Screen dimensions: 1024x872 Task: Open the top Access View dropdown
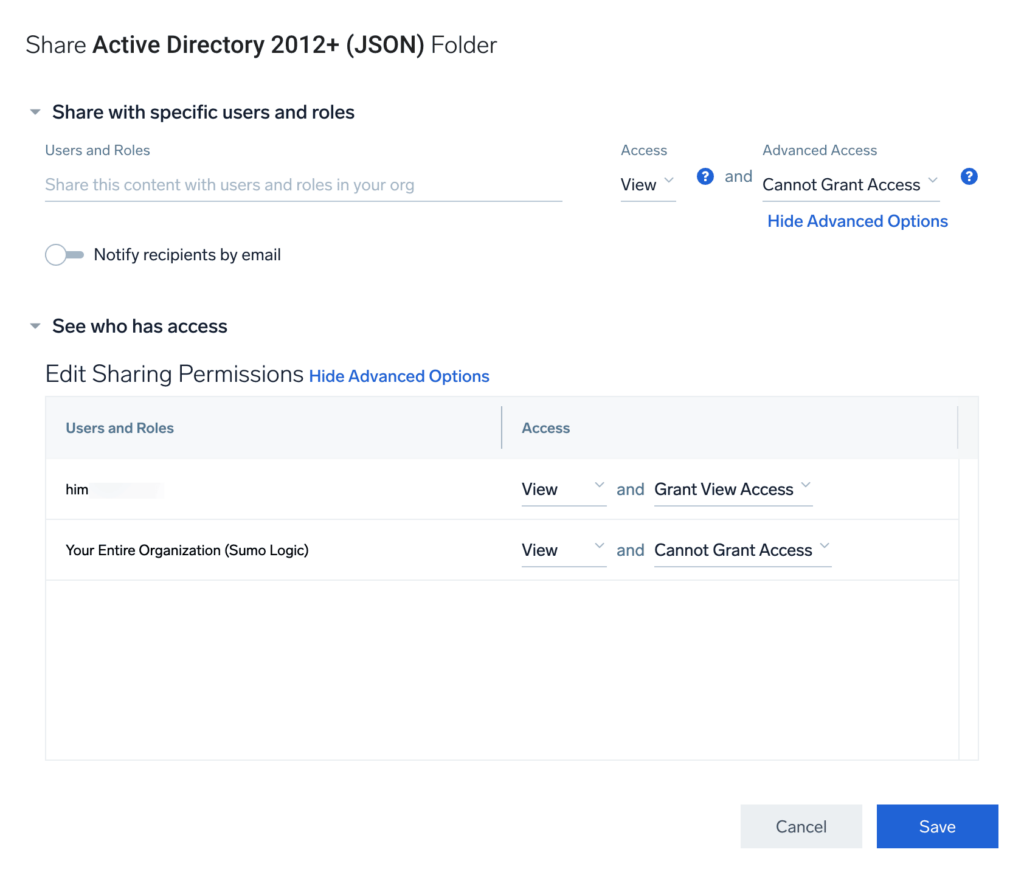point(646,184)
